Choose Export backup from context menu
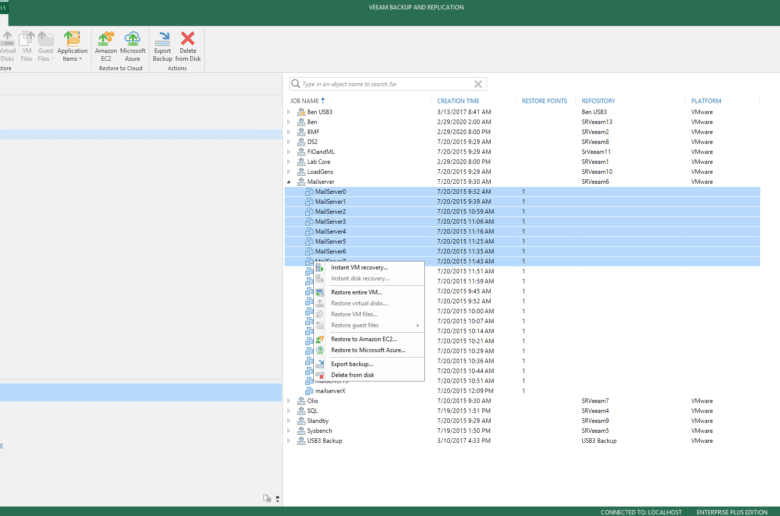780x516 pixels. point(369,364)
